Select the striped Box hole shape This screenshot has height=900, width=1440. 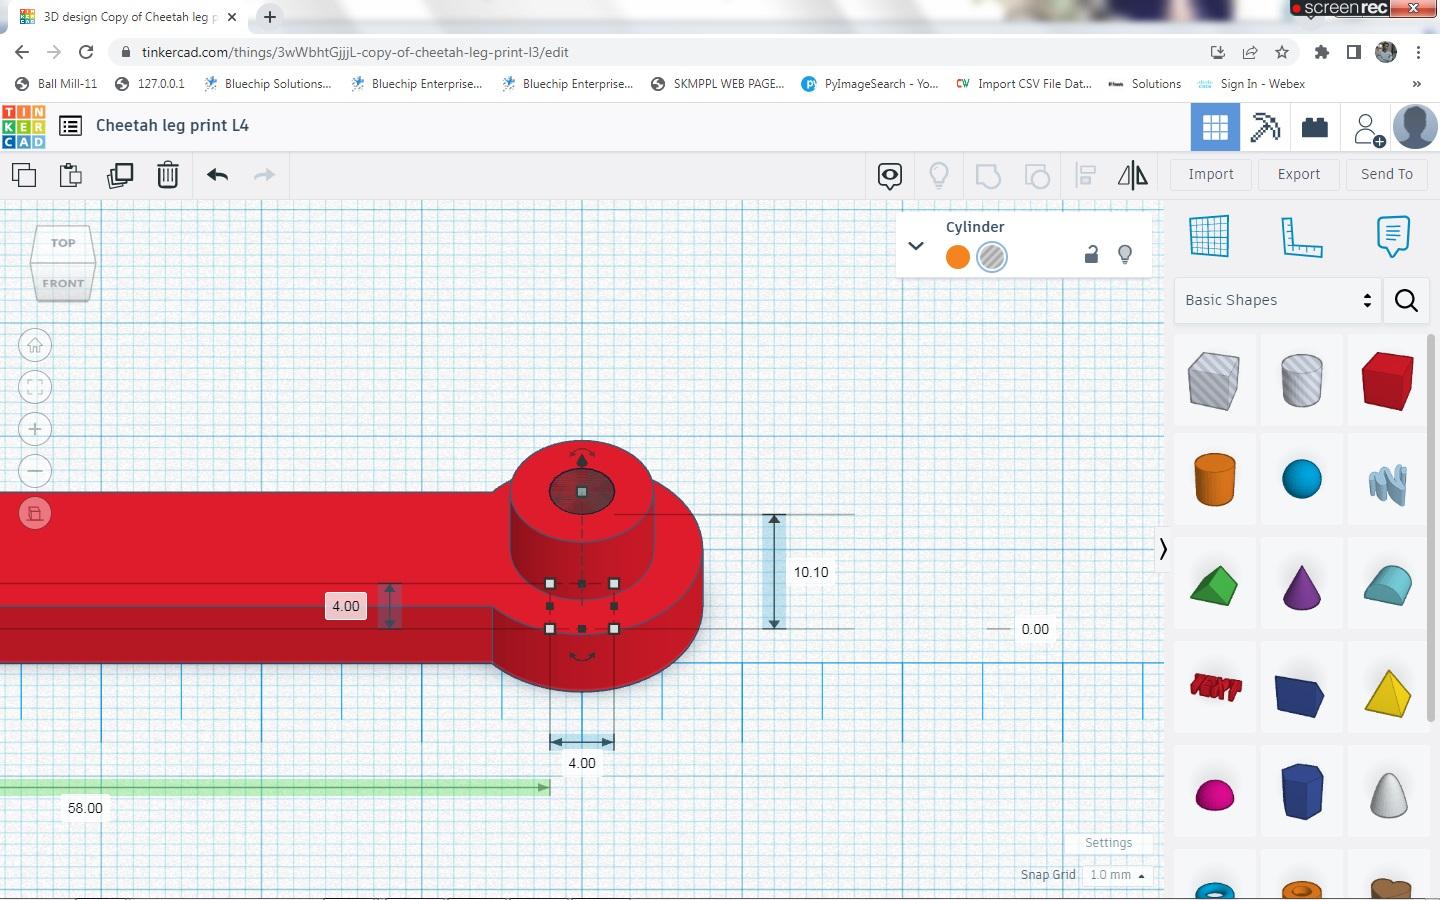point(1214,381)
